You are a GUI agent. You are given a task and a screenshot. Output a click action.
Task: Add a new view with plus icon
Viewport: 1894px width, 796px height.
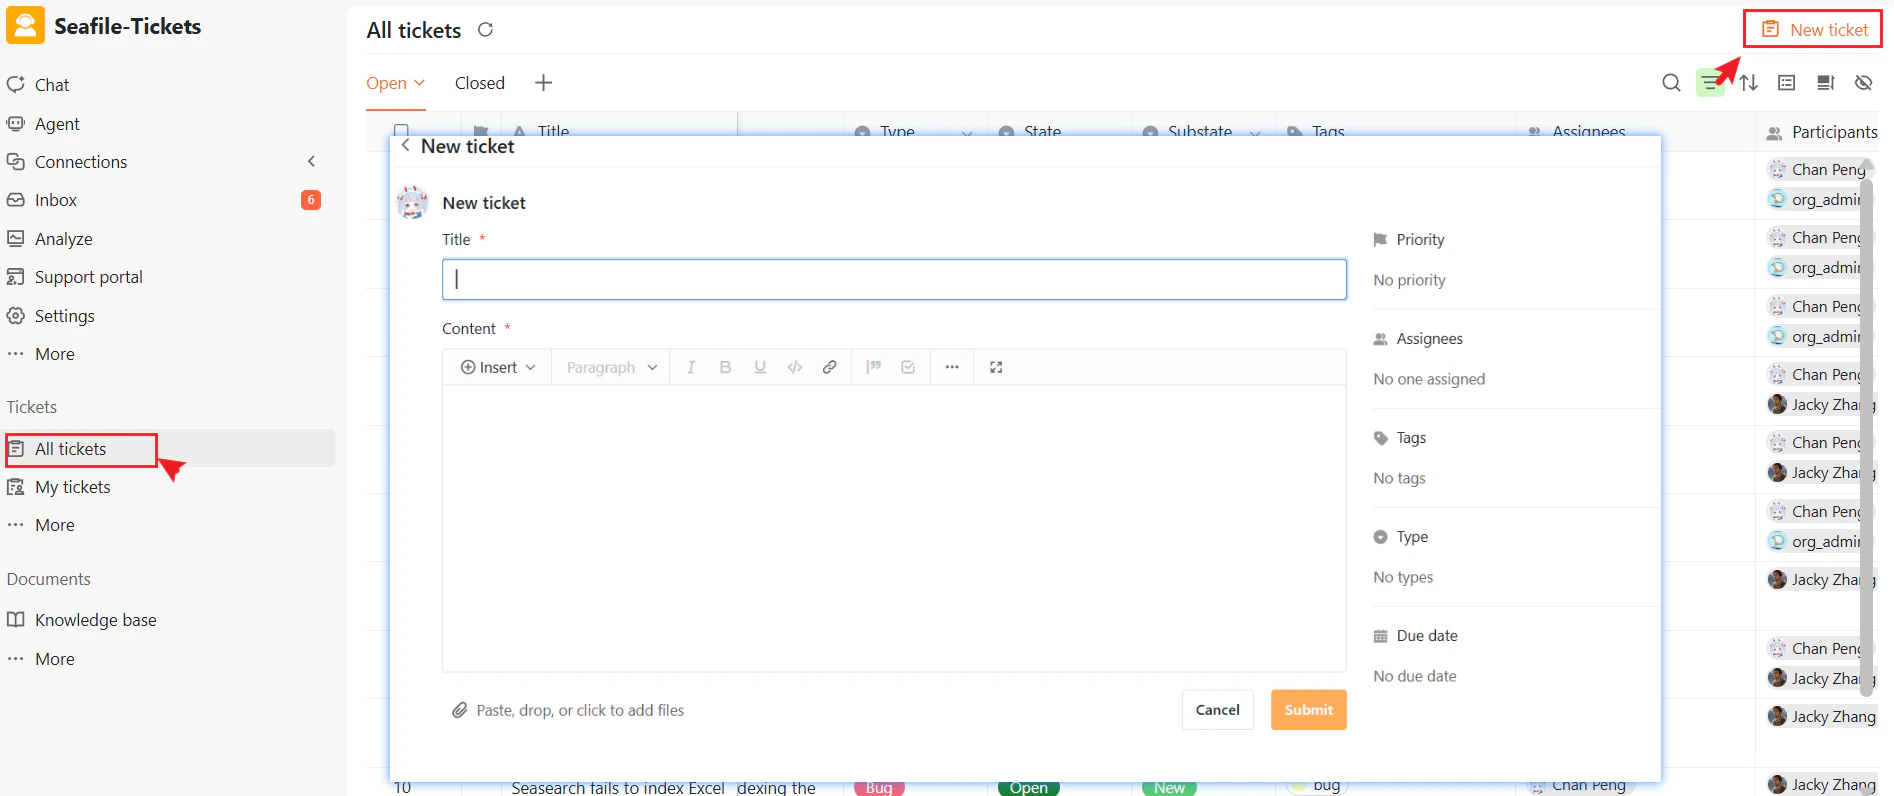coord(543,83)
